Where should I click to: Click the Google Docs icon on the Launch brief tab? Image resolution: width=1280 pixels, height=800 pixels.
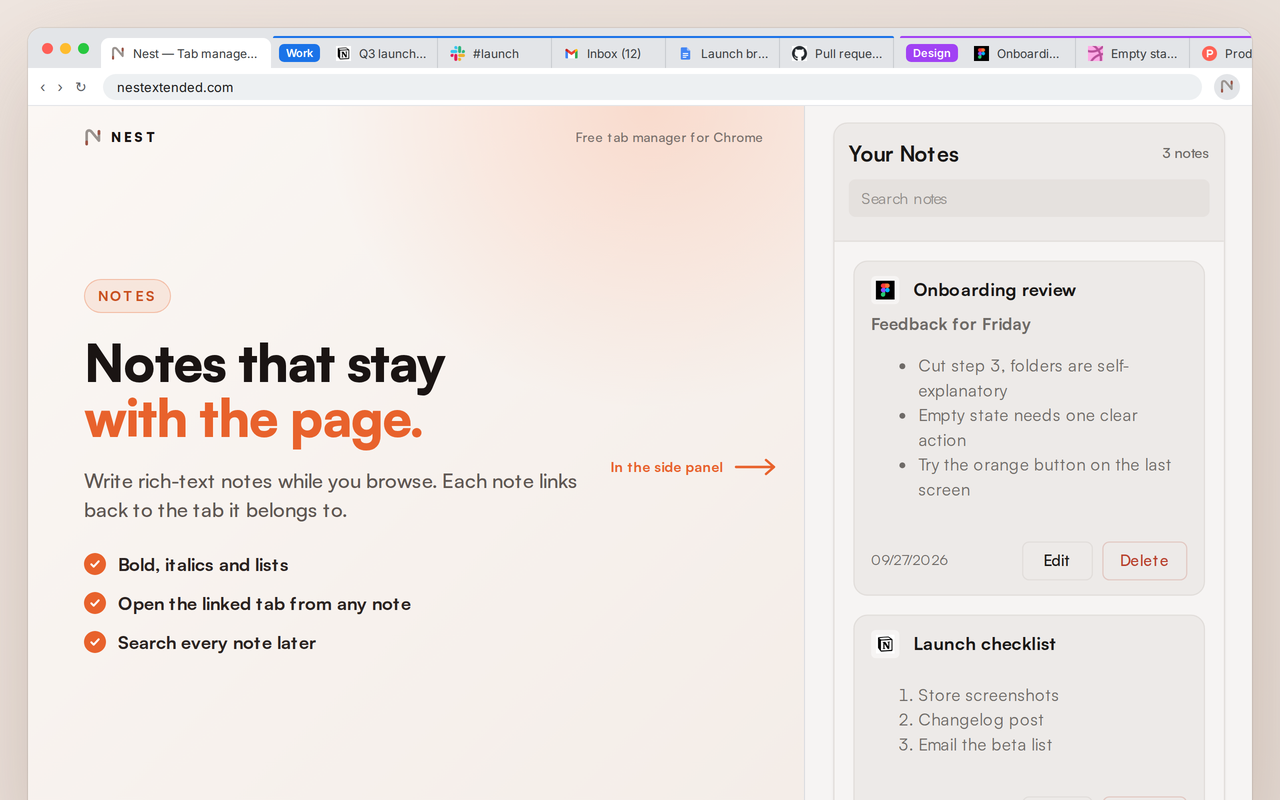(685, 53)
